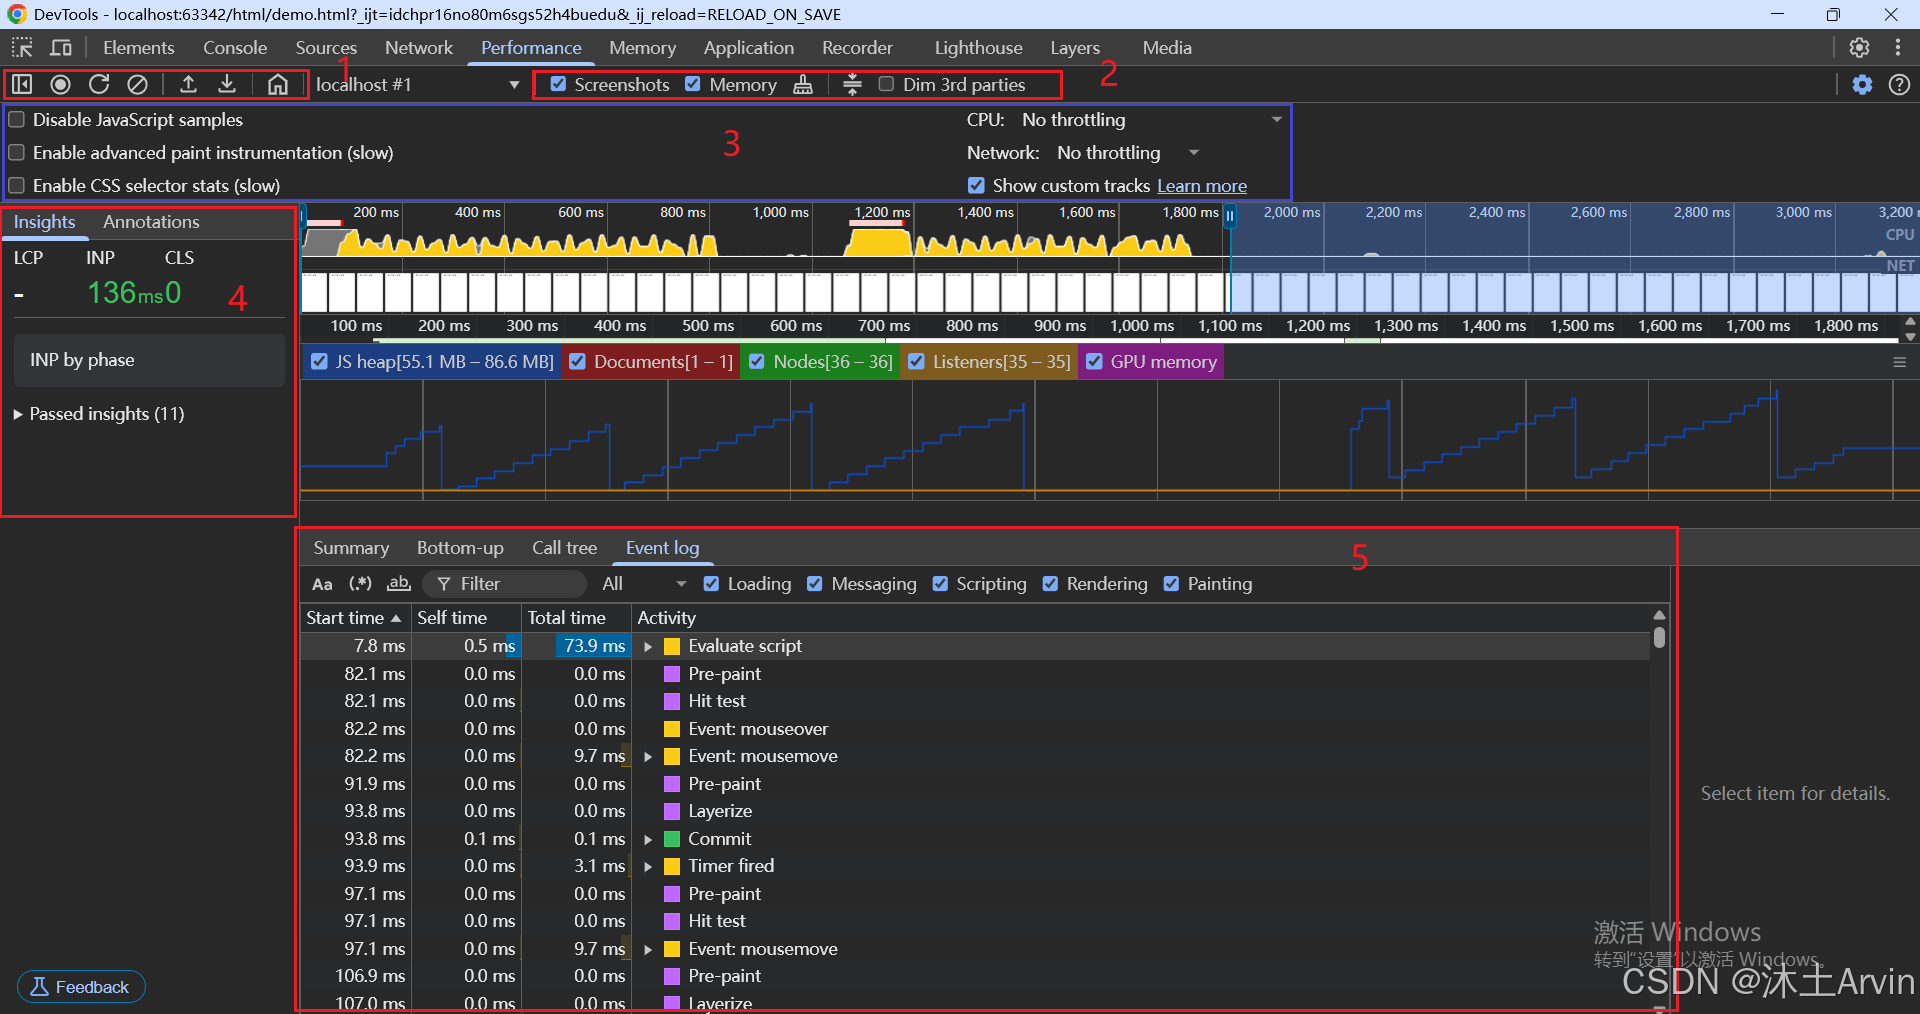This screenshot has height=1014, width=1920.
Task: Toggle Show custom tracks checkbox
Action: click(976, 185)
